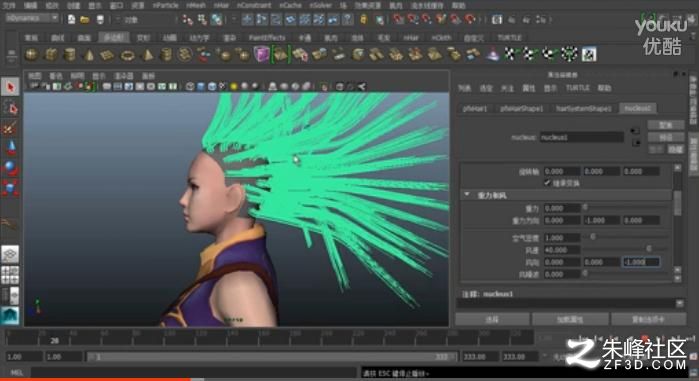Switch to single perspective view layout

tap(10, 254)
